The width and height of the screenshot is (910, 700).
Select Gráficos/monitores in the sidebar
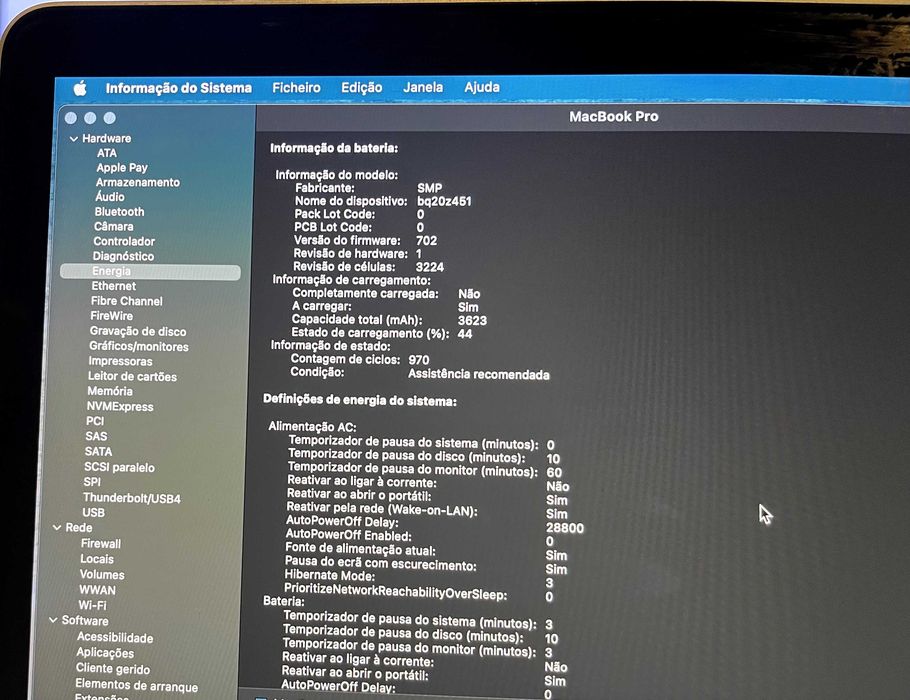(139, 347)
